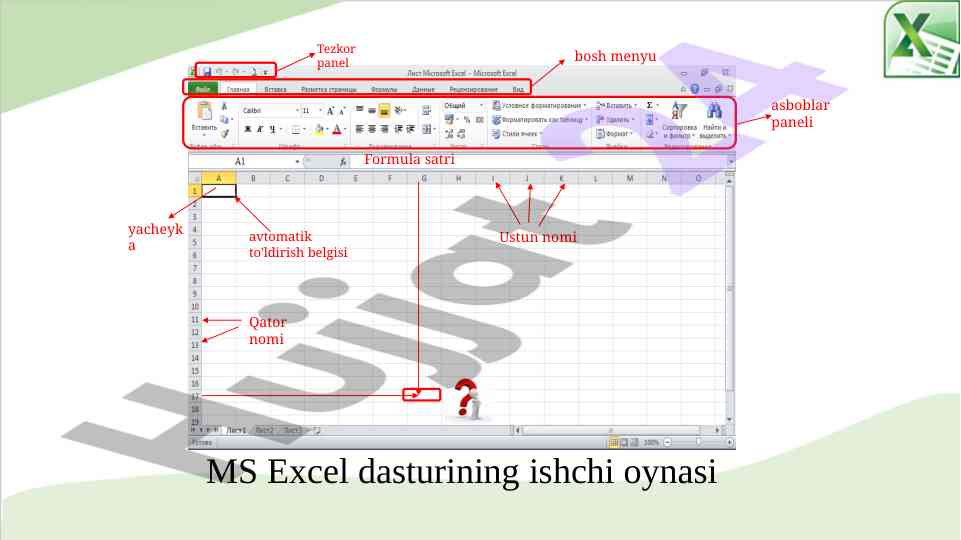The height and width of the screenshot is (540, 961).
Task: Click the Вставить paste clipboard icon
Action: click(204, 112)
